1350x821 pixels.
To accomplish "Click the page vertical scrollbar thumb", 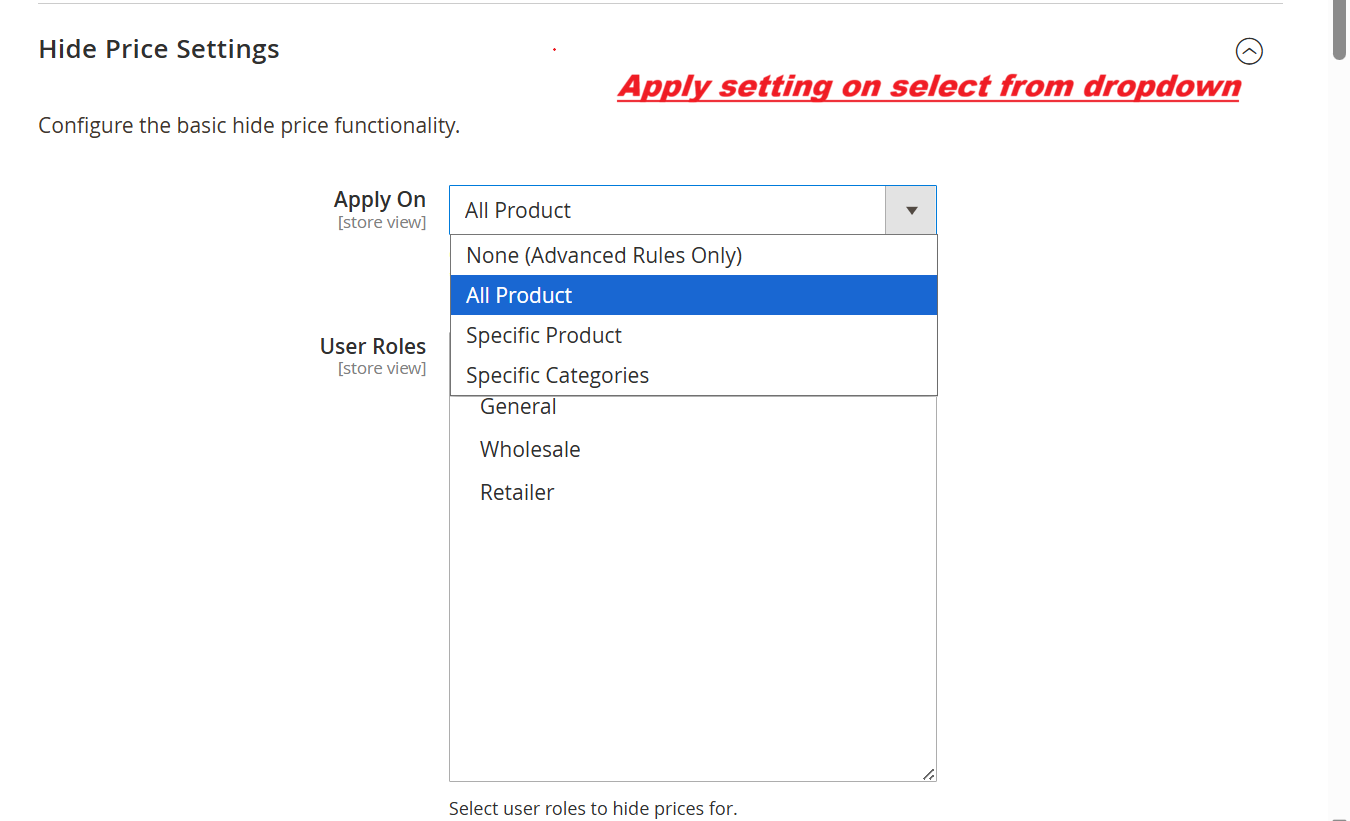I will click(x=1339, y=30).
